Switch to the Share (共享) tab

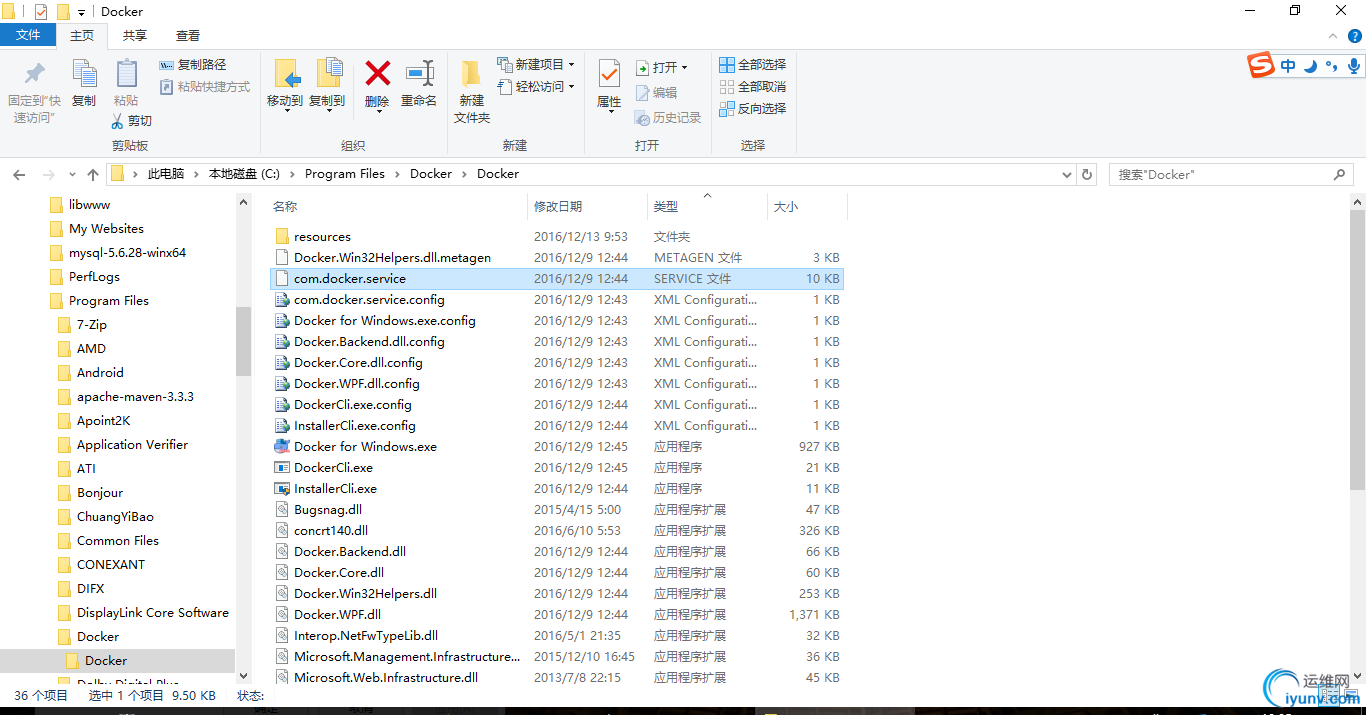(135, 35)
